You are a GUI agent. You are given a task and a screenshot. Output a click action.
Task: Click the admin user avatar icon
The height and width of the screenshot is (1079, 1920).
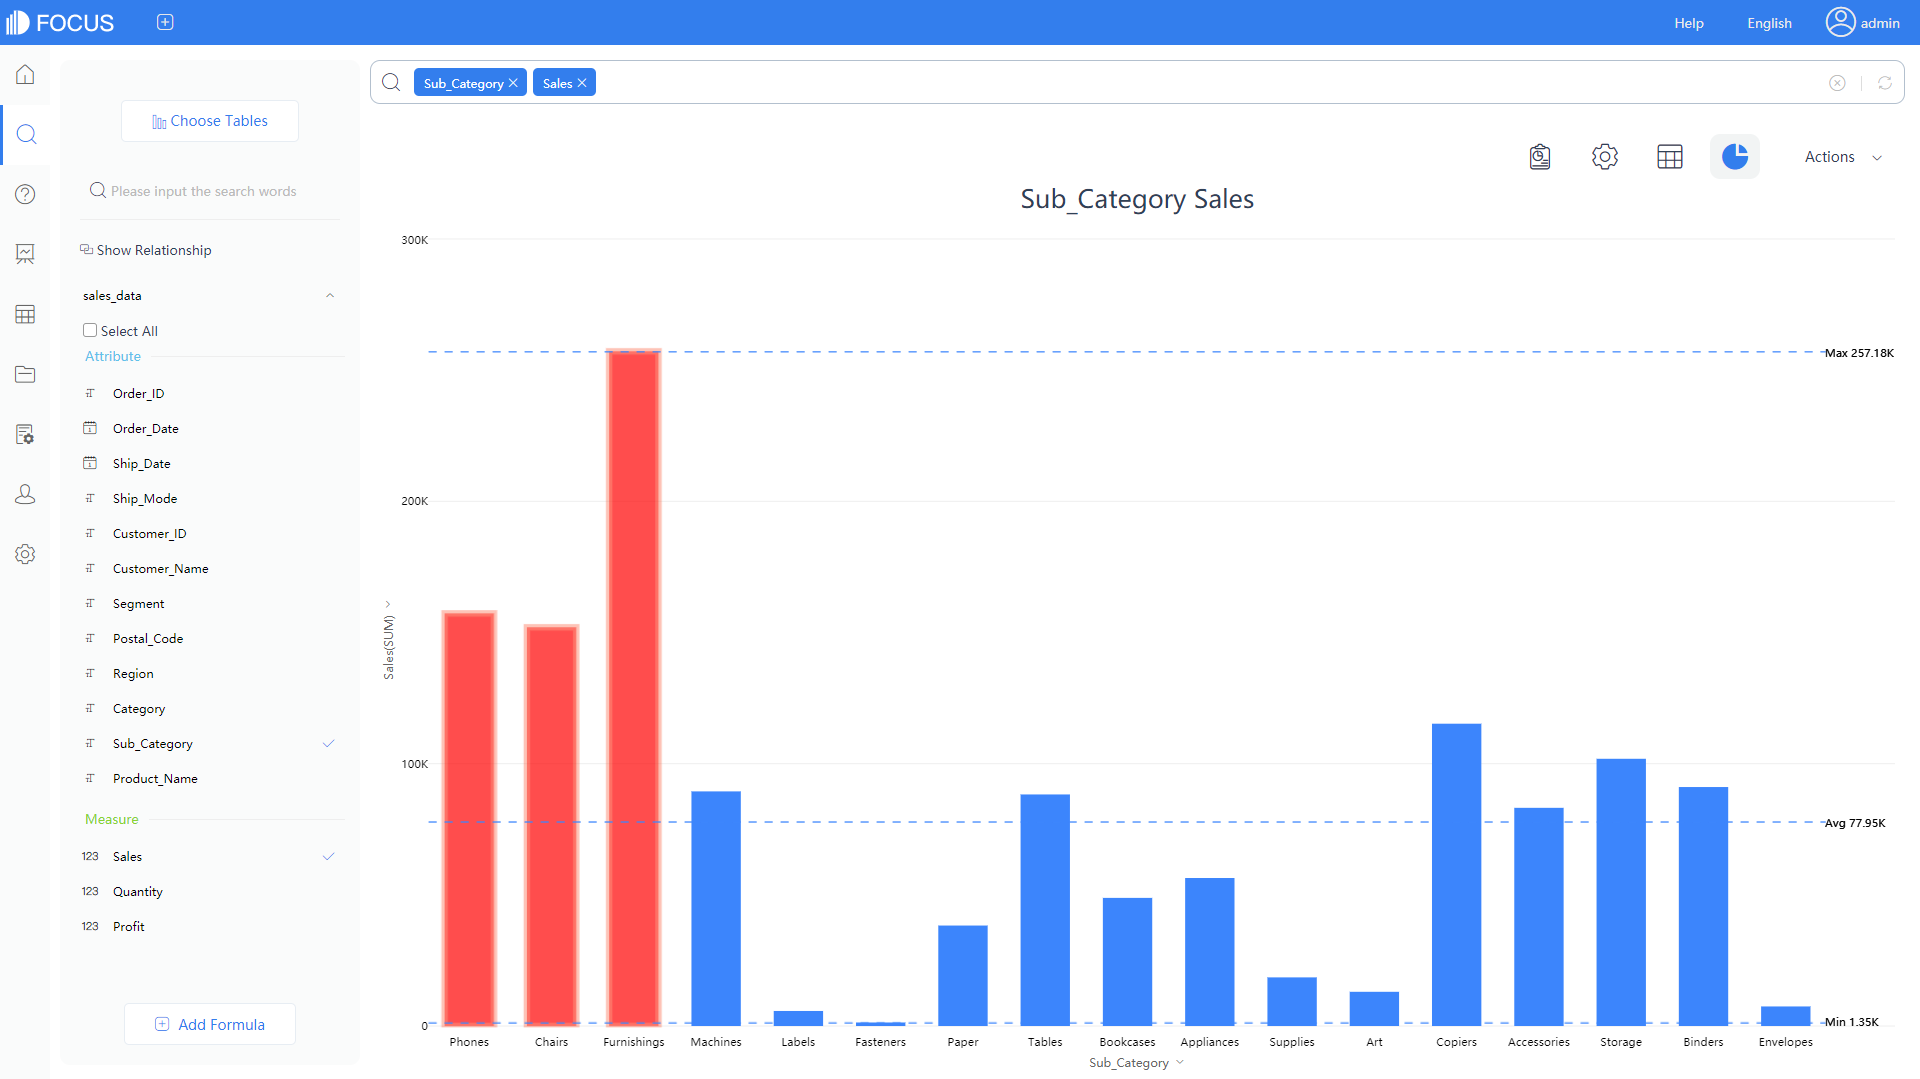[1840, 22]
